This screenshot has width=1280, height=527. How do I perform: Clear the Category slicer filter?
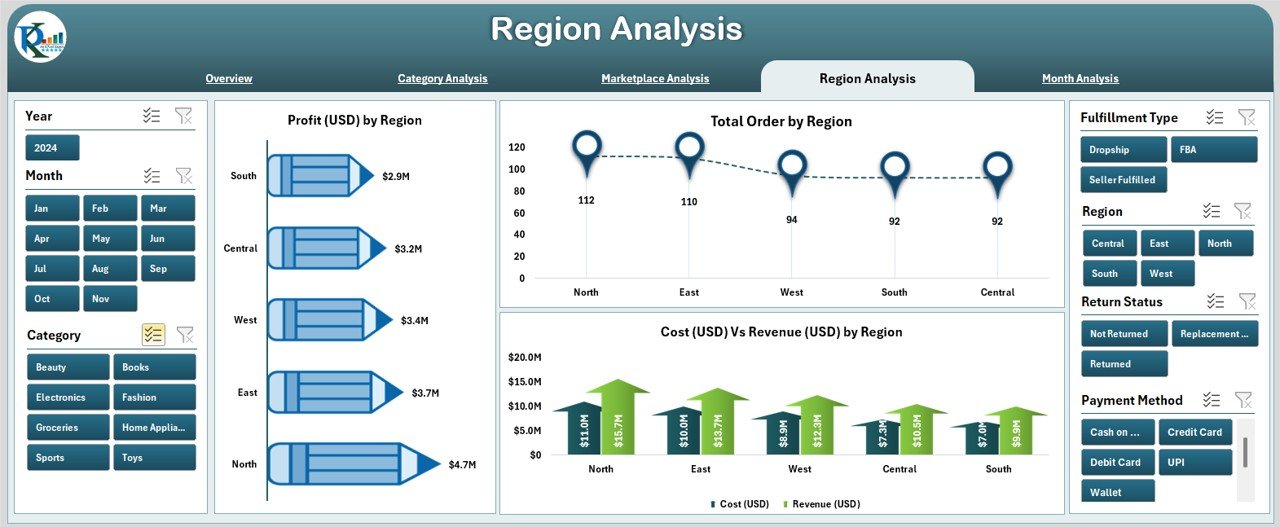coord(185,334)
